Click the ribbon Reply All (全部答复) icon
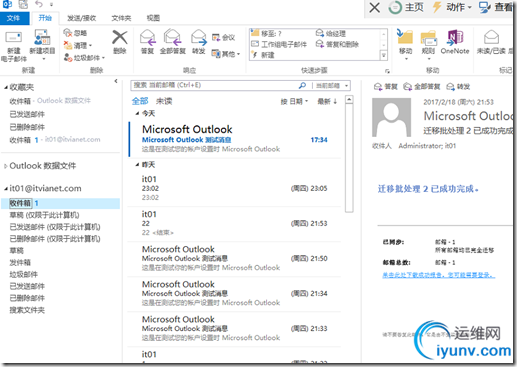 [x=172, y=42]
